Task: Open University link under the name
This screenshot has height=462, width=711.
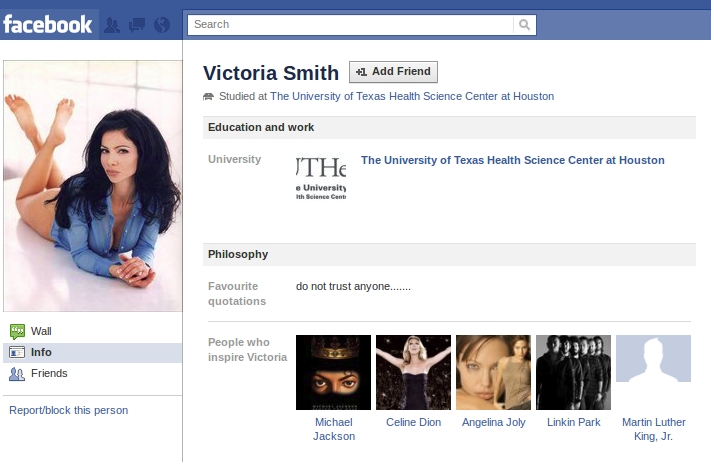Action: pos(412,96)
